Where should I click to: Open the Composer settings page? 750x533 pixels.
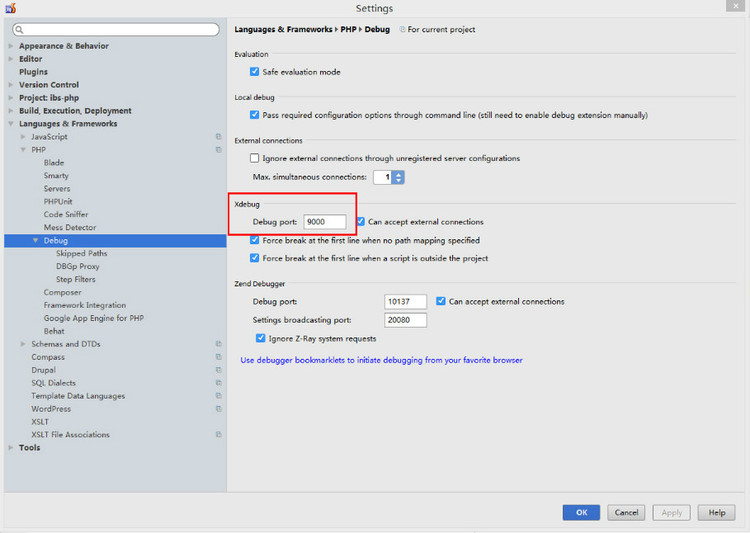coord(63,293)
